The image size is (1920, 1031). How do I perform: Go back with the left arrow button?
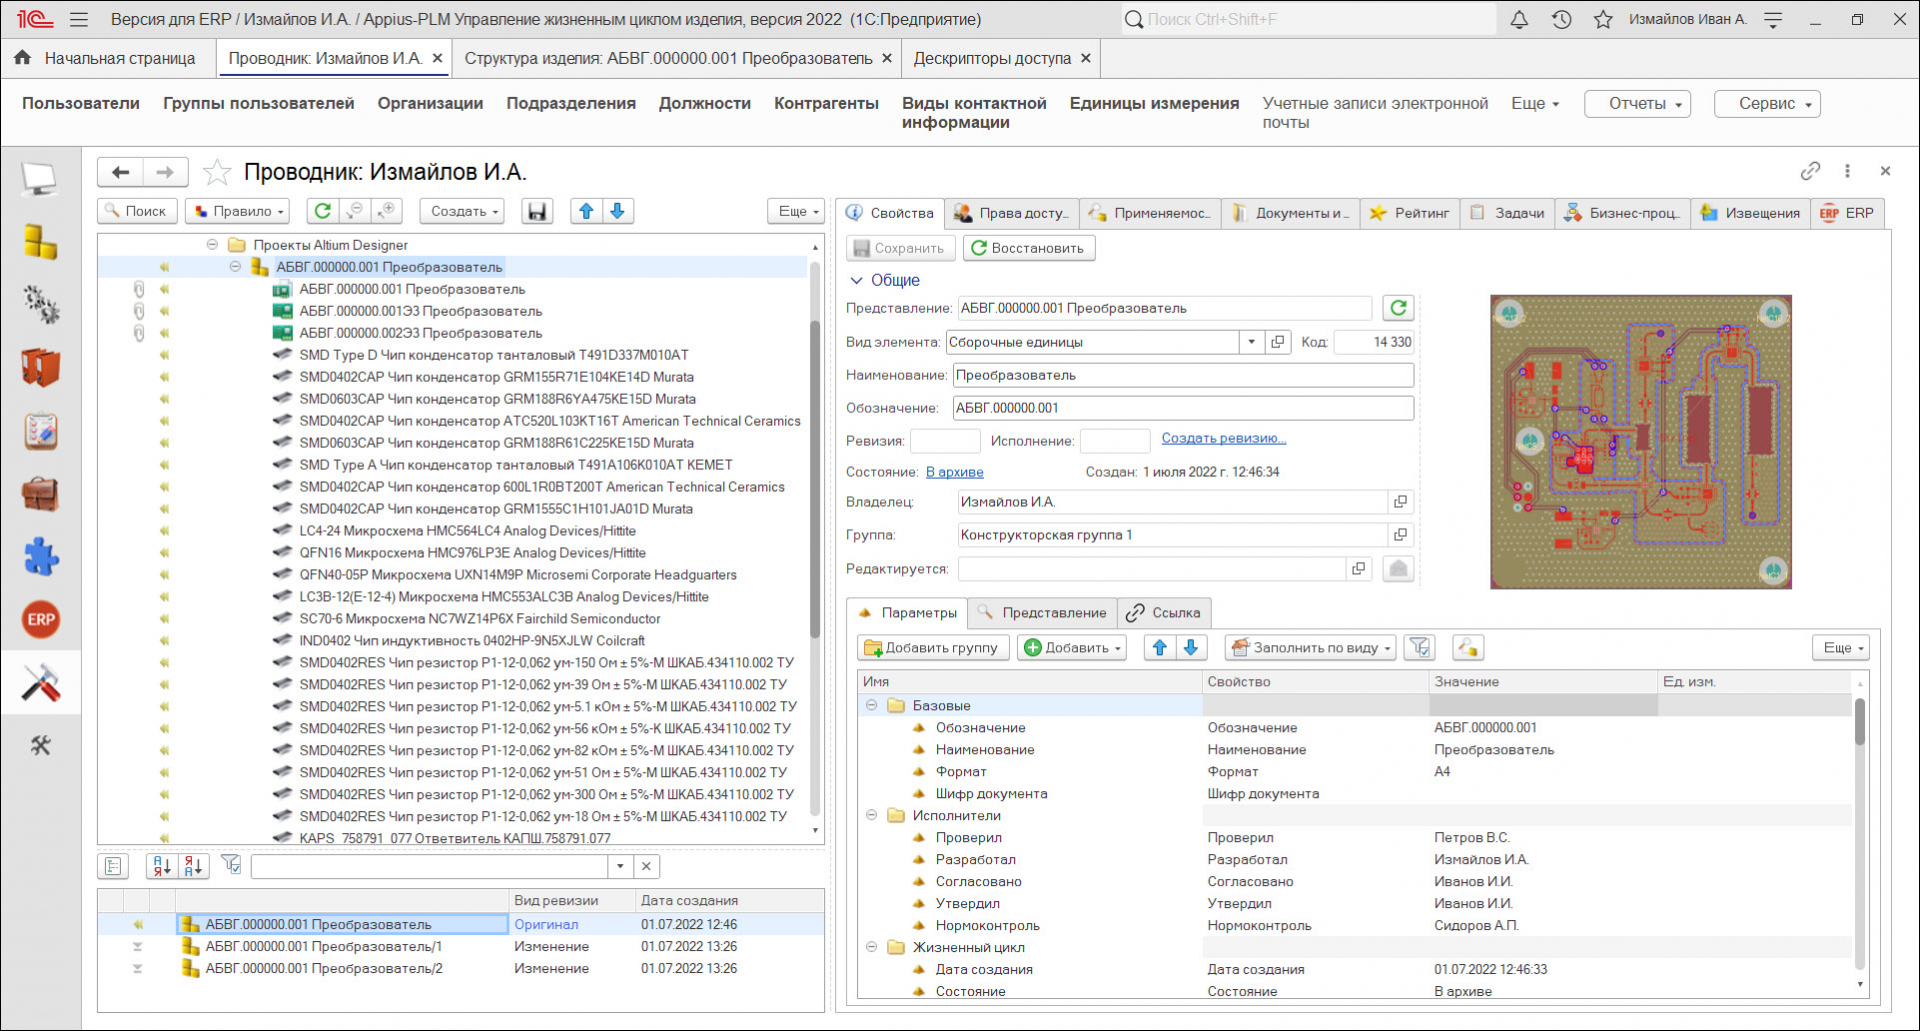(x=121, y=172)
